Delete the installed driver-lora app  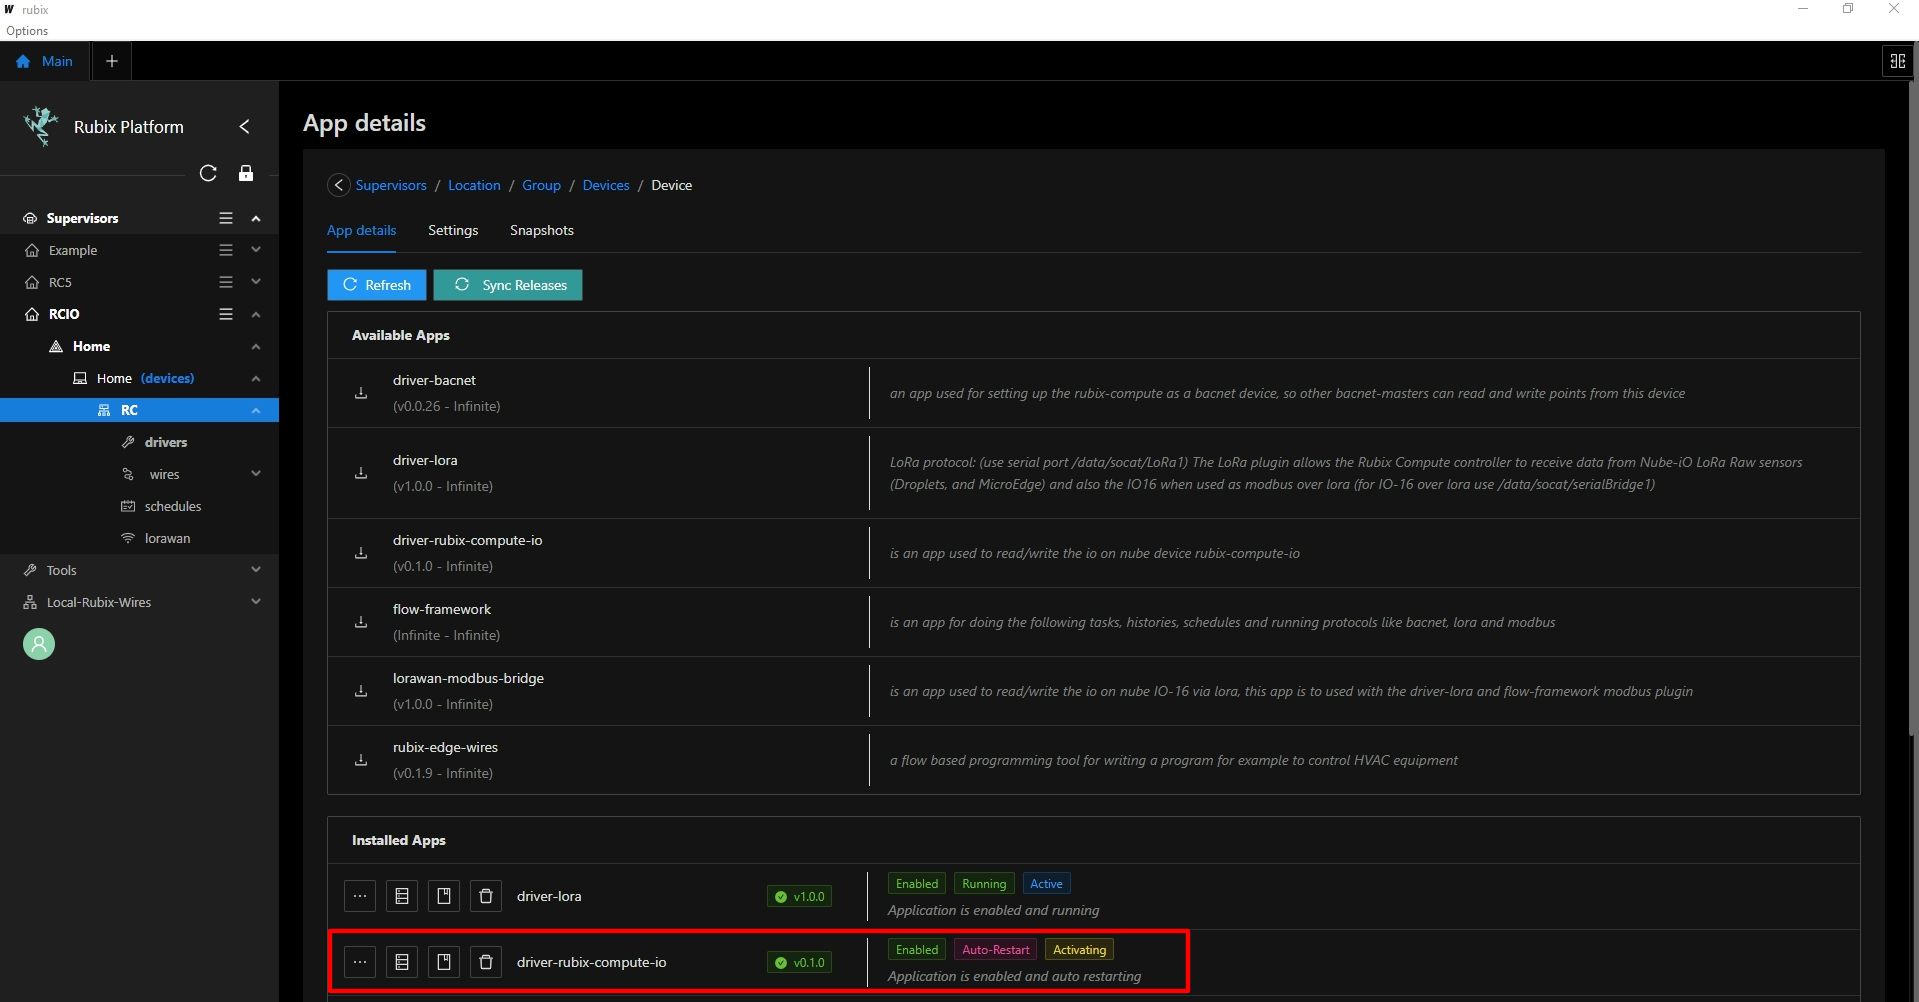click(486, 896)
